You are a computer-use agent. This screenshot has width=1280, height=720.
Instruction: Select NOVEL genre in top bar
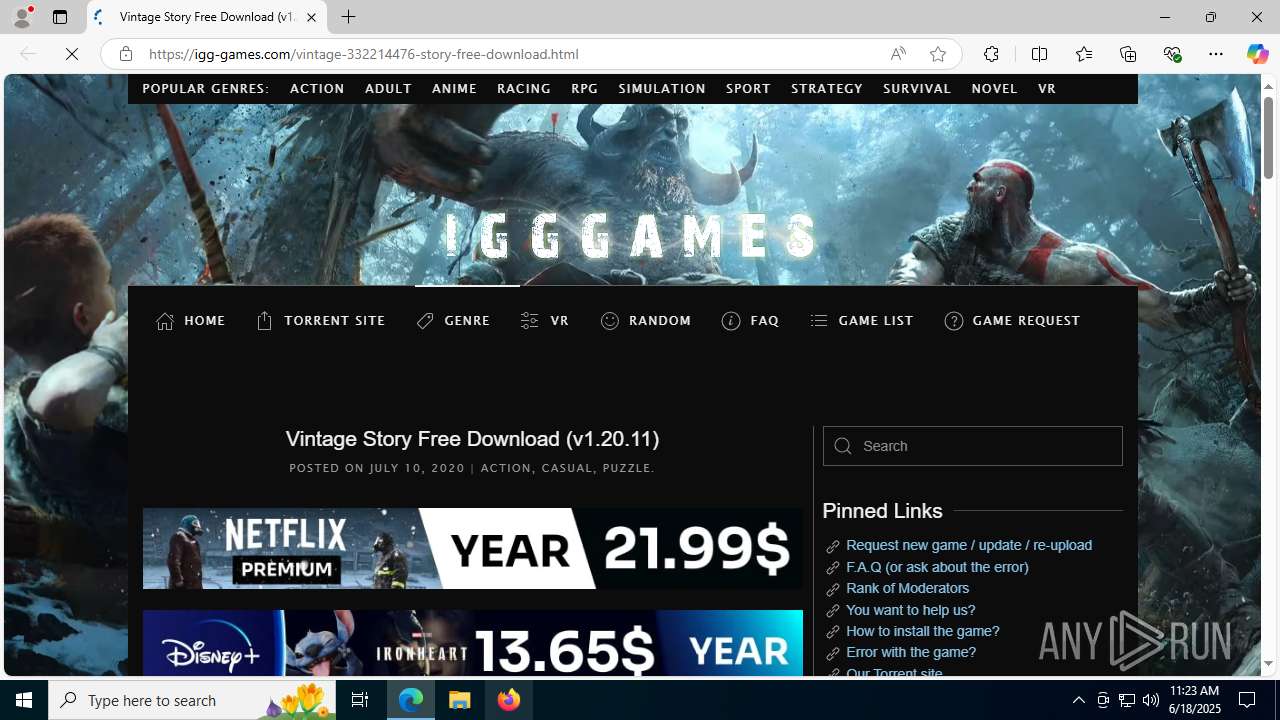coord(995,89)
